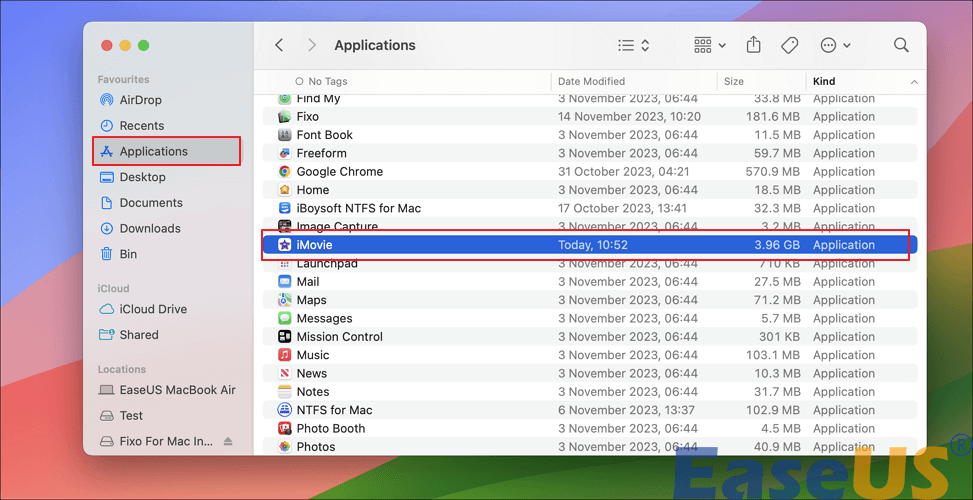Open the list view switcher dropdown
Viewport: 973px width, 500px height.
coord(634,45)
